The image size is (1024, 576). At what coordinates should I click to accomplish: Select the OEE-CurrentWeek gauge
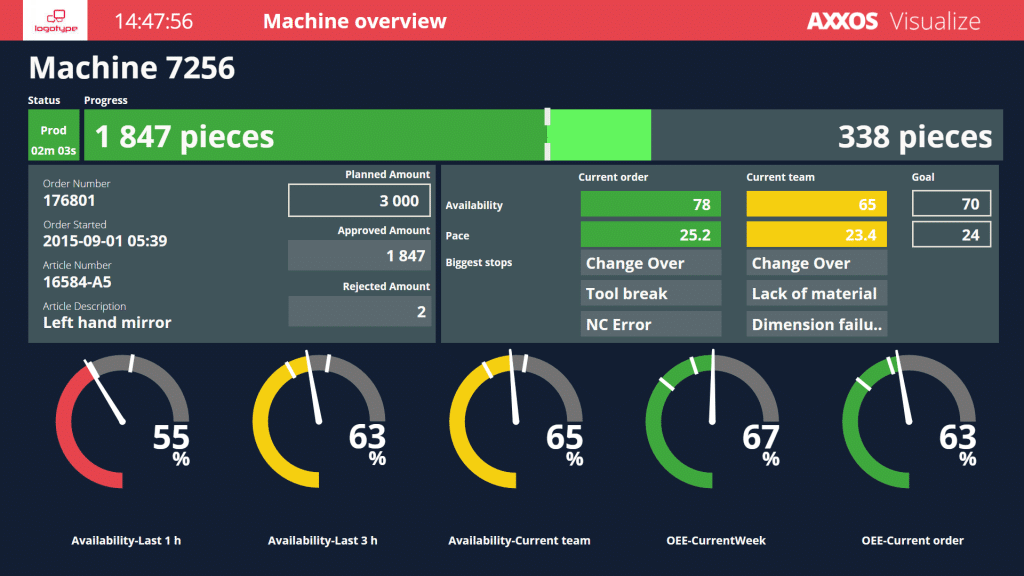coord(712,422)
